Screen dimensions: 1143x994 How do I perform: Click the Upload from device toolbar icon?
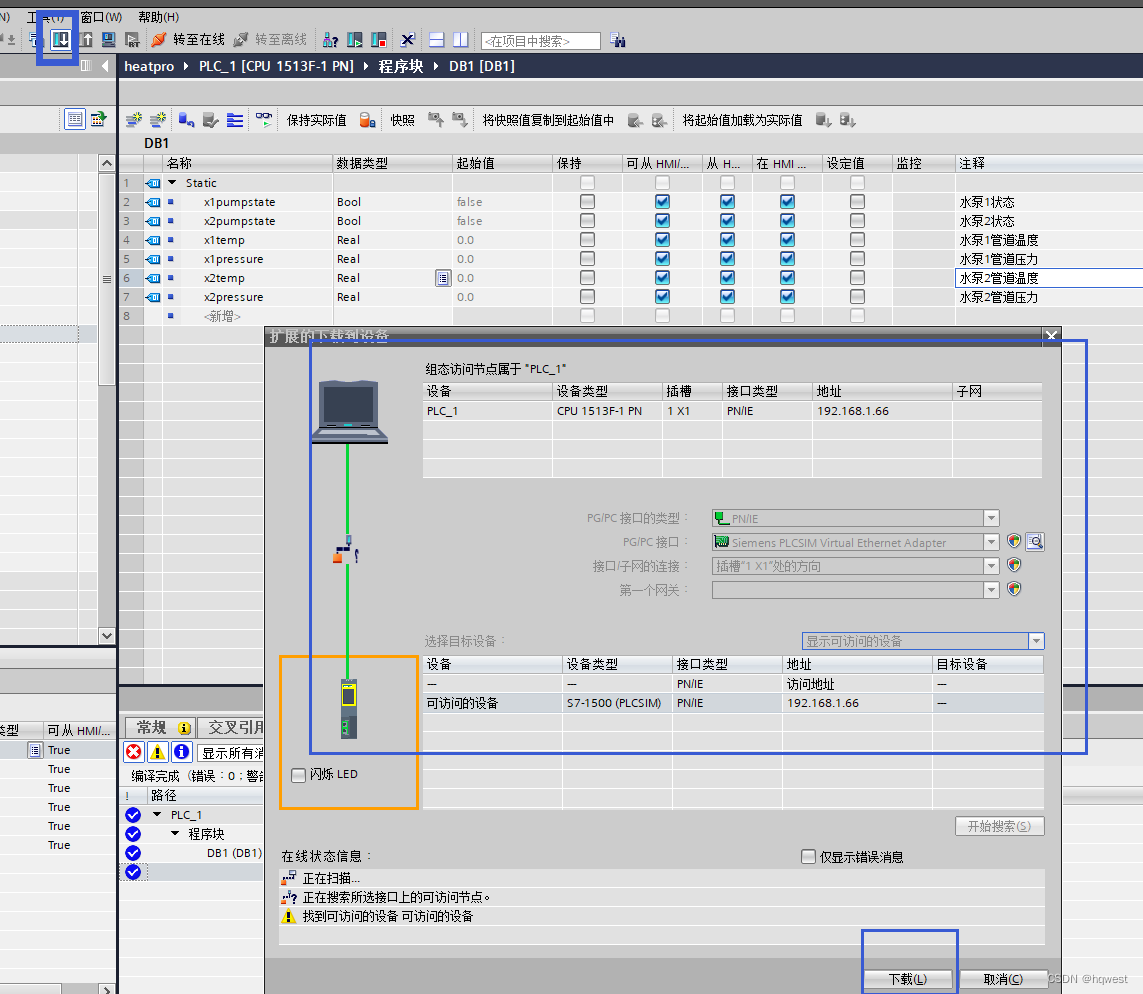click(x=86, y=39)
